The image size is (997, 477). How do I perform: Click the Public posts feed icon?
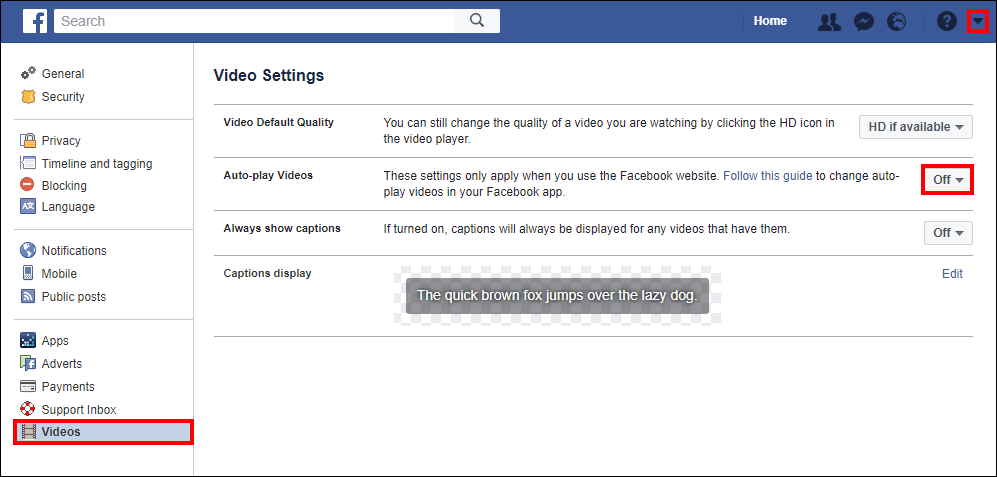[x=28, y=296]
